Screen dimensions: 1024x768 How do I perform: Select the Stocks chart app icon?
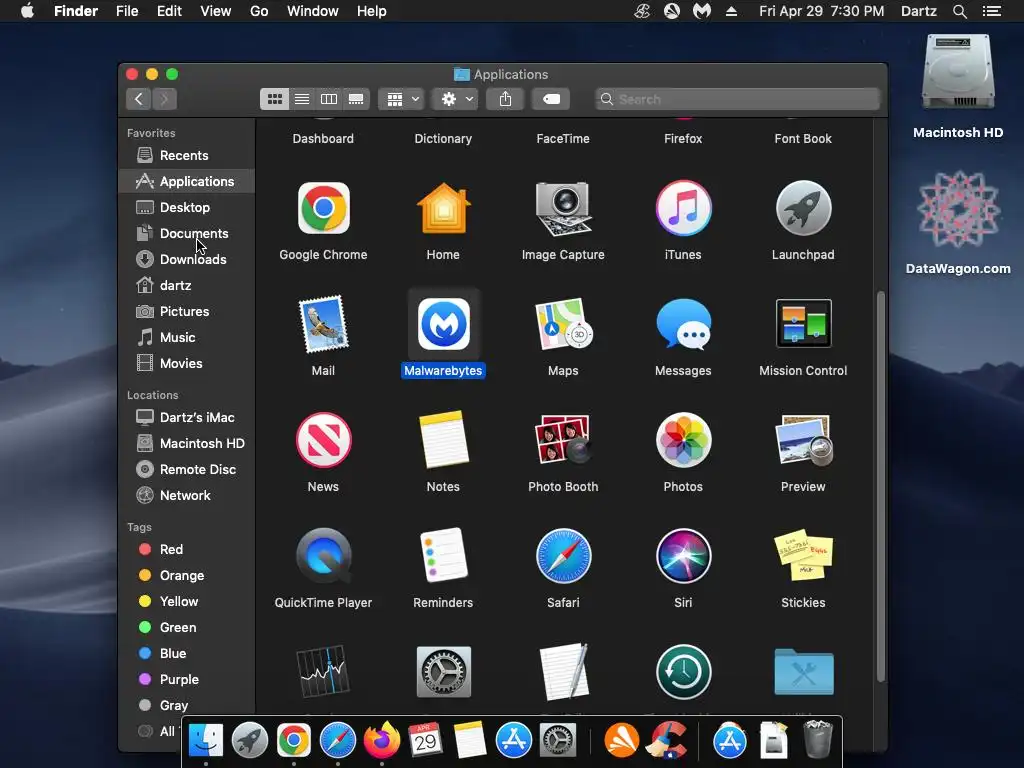tap(323, 671)
